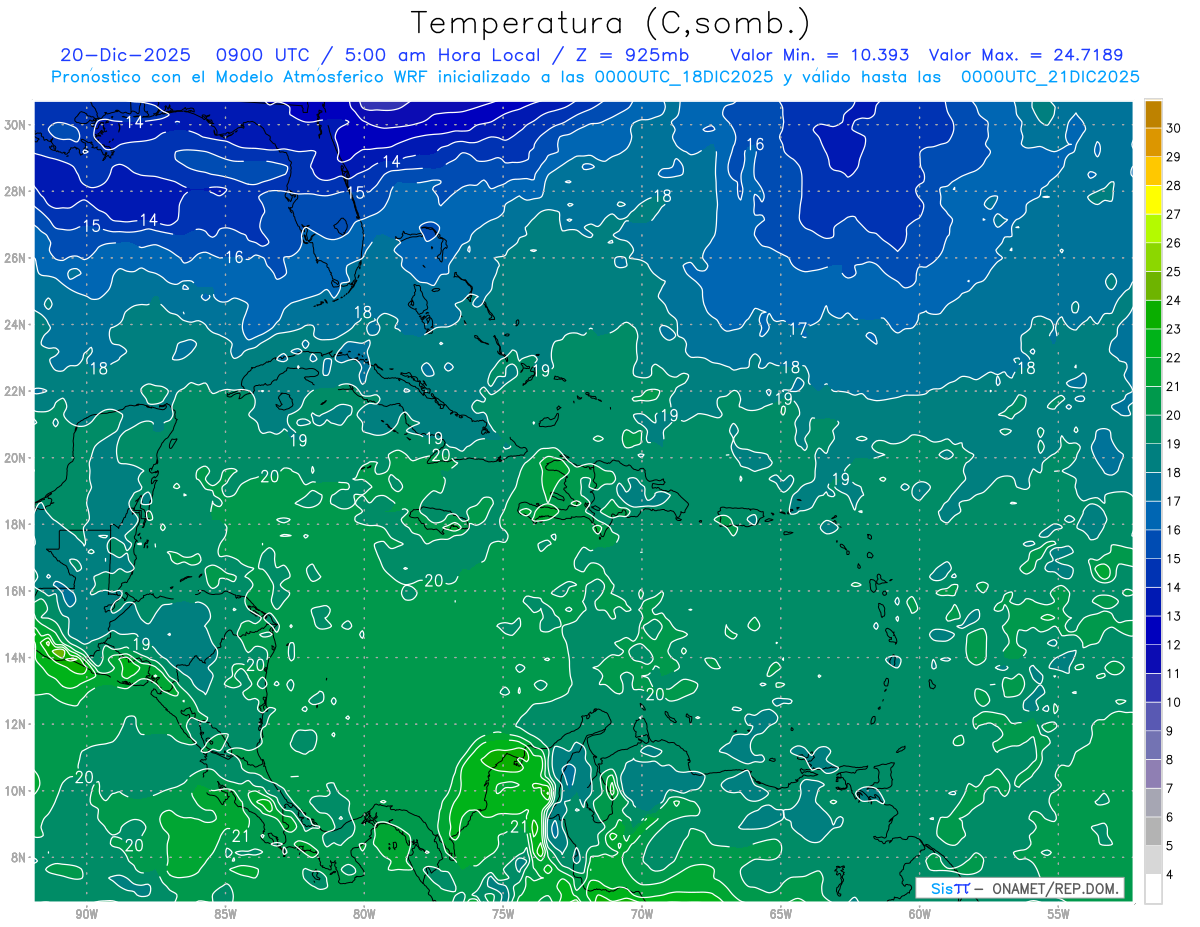Click the "SisTT" logo text

(x=949, y=888)
